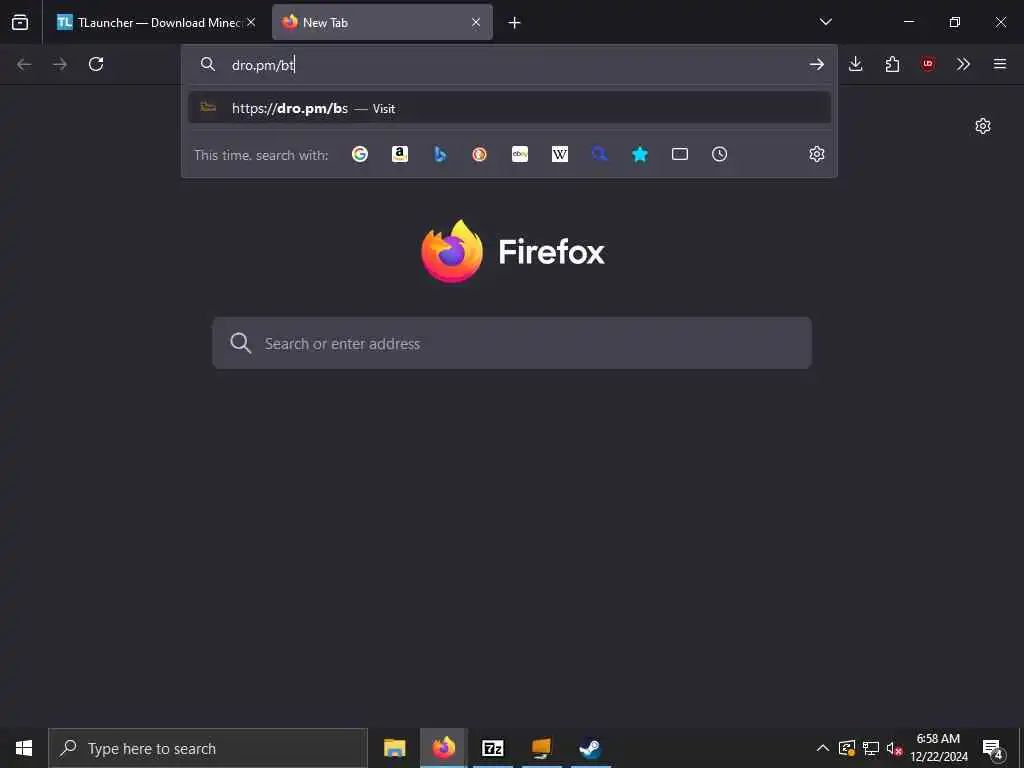Reload the current page
Screen dimensions: 1024x768
pos(96,64)
